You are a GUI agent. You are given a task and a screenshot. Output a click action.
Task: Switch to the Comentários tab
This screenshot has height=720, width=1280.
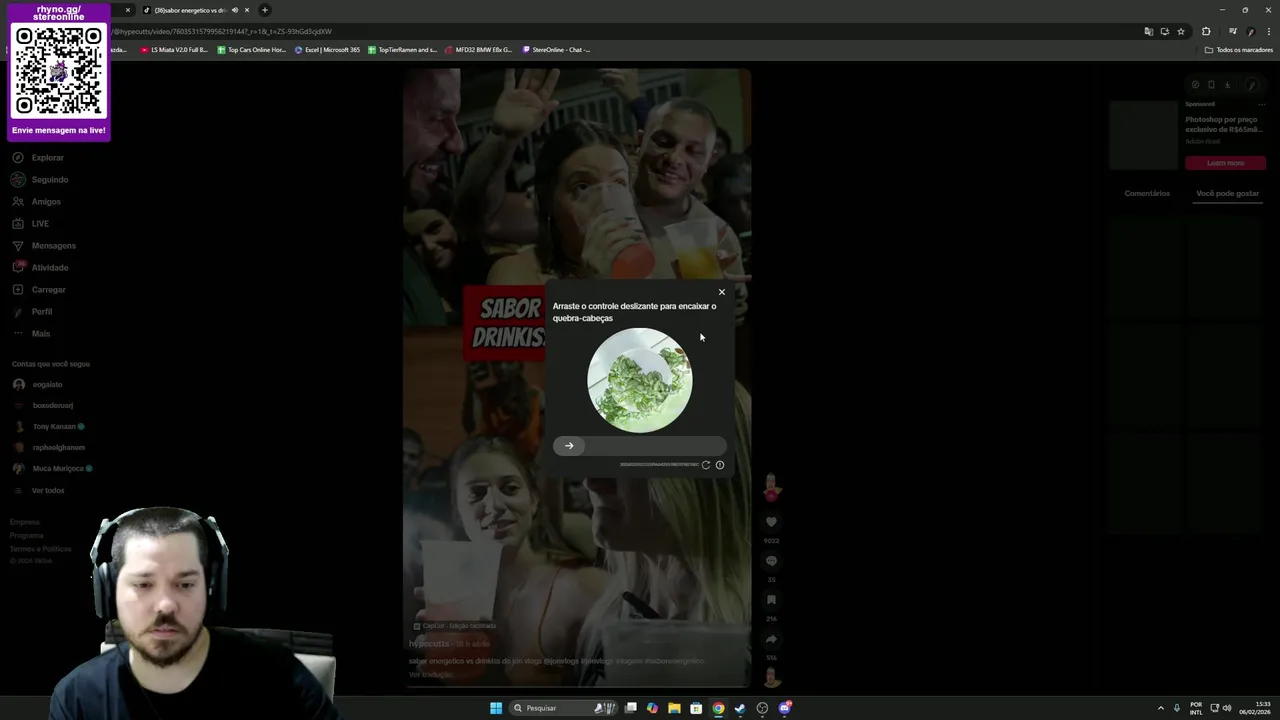1147,193
